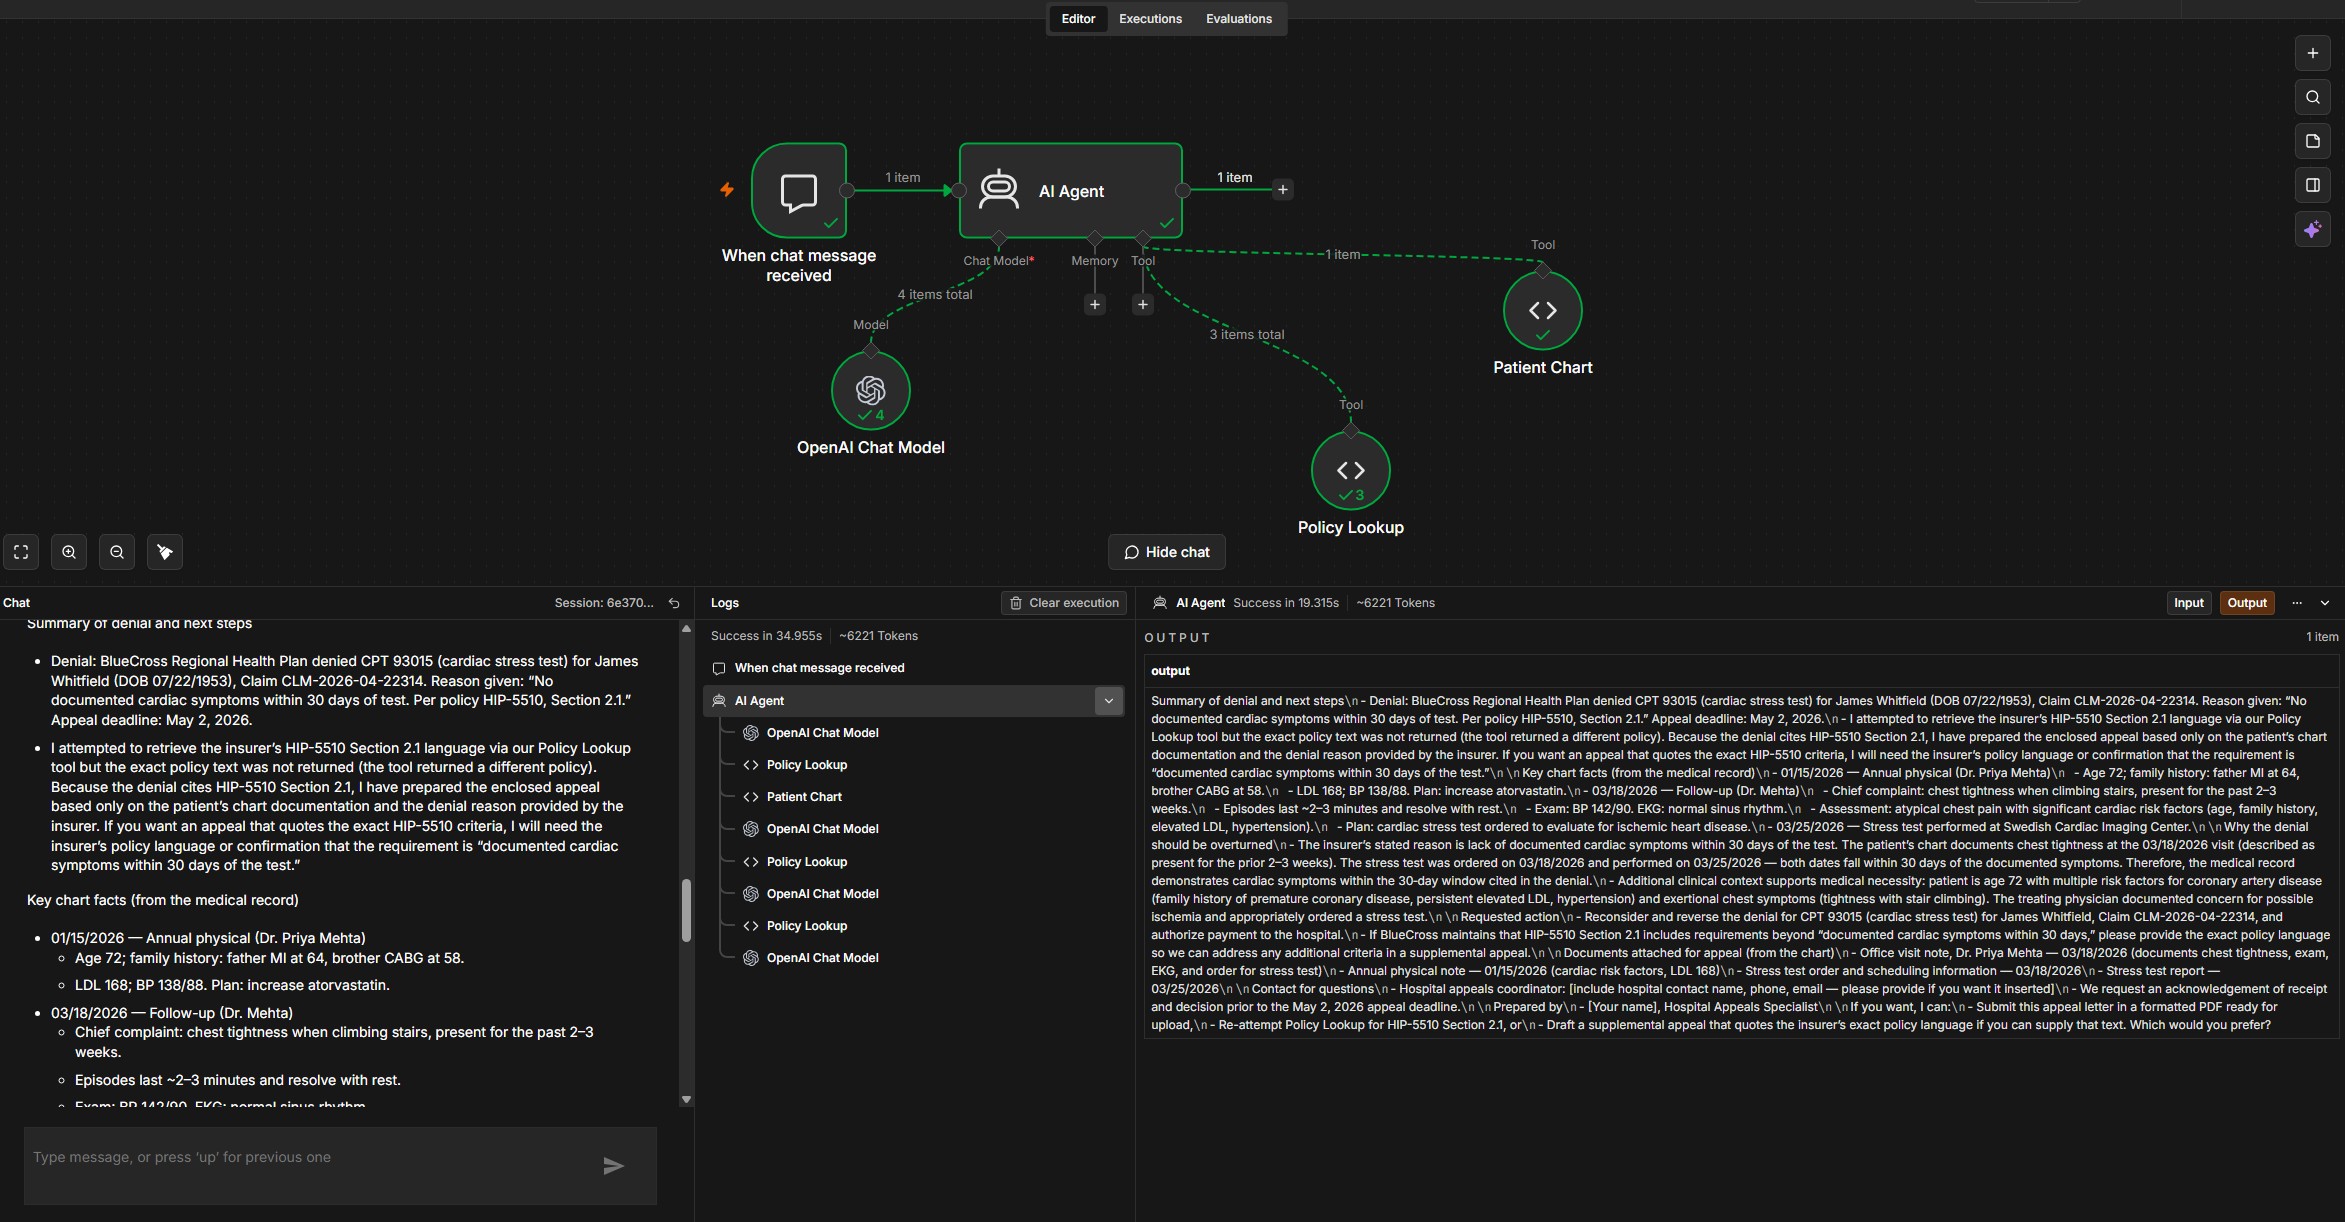Open the AI assistant sparkle icon
Viewport: 2345px width, 1222px height.
click(2312, 230)
